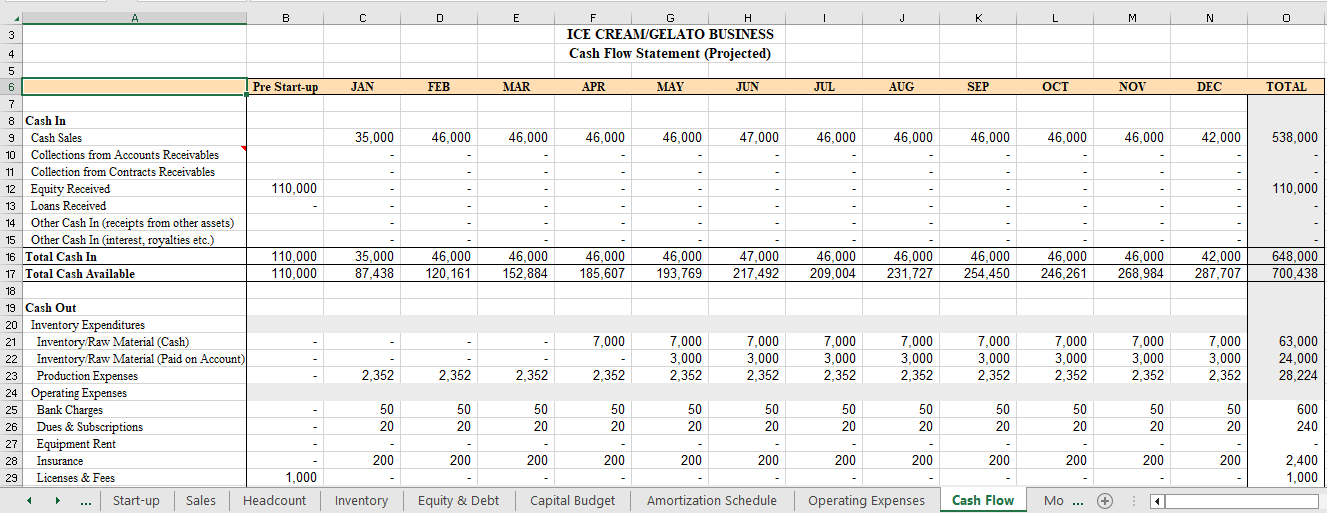
Task: Switch to the Start-up sheet tab
Action: pyautogui.click(x=136, y=500)
